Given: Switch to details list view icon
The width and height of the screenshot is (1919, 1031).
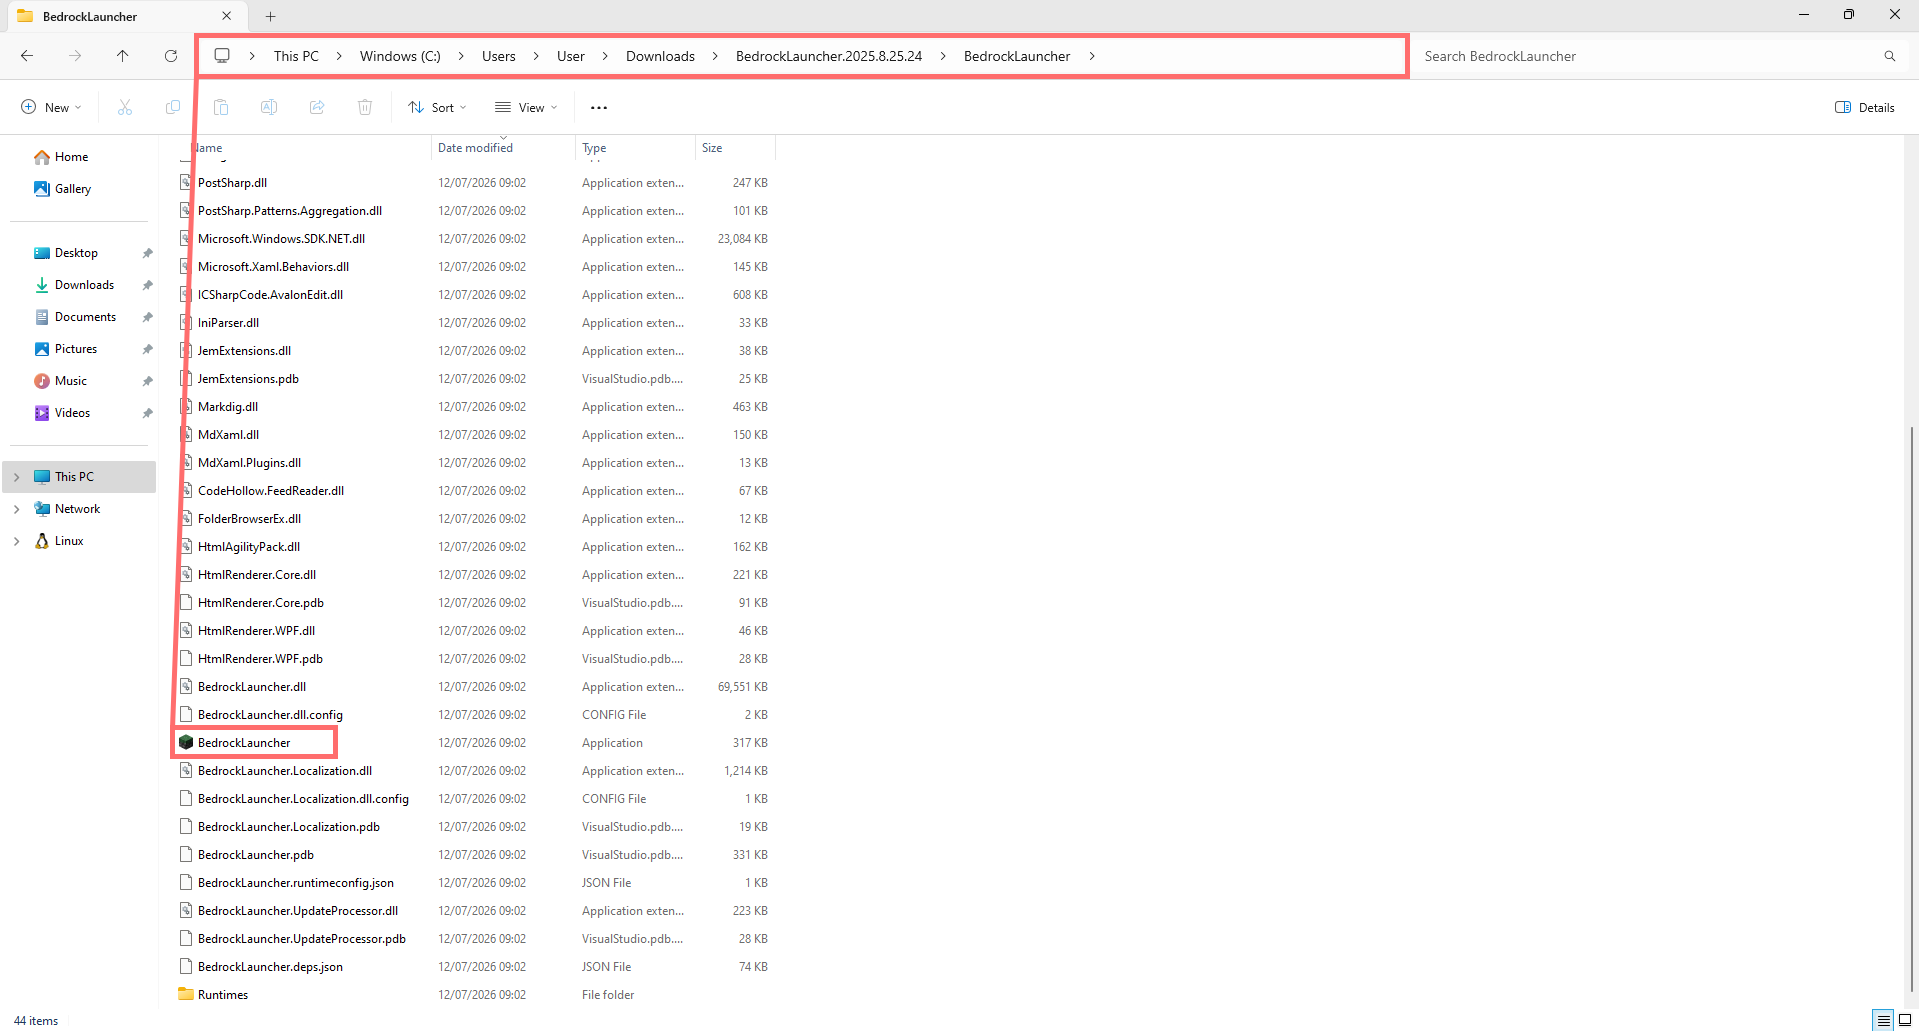Looking at the screenshot, I should click(1884, 1020).
